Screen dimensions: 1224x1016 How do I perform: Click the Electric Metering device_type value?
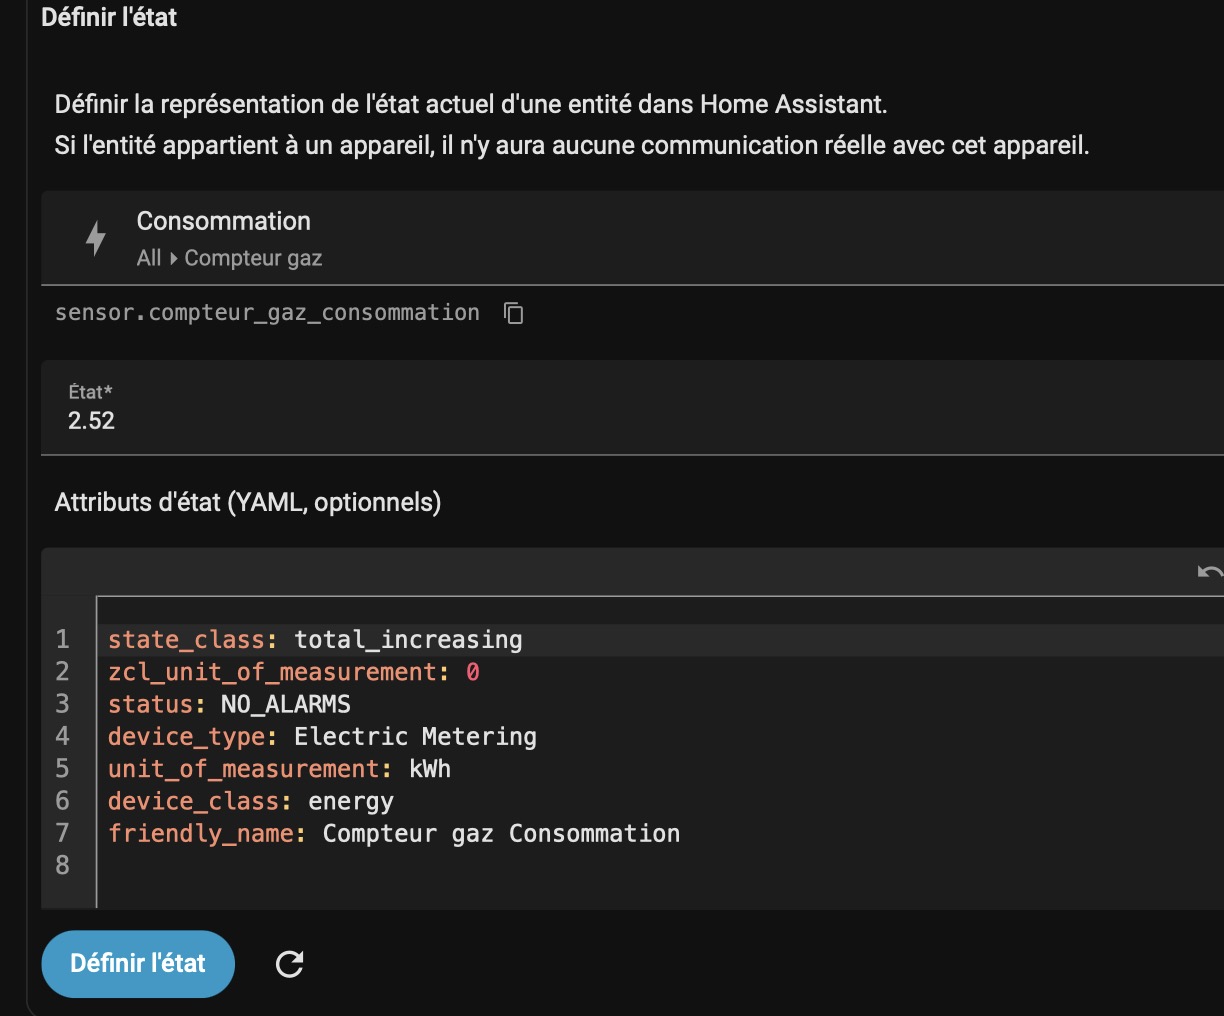pos(415,737)
